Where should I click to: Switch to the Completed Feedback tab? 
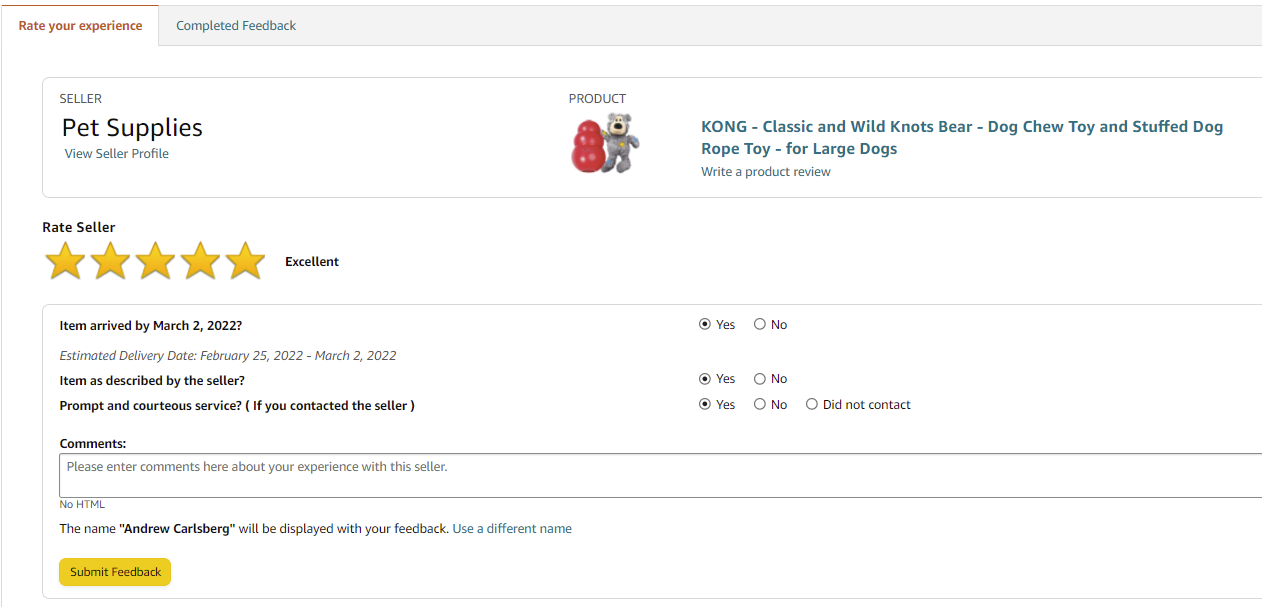pyautogui.click(x=236, y=26)
